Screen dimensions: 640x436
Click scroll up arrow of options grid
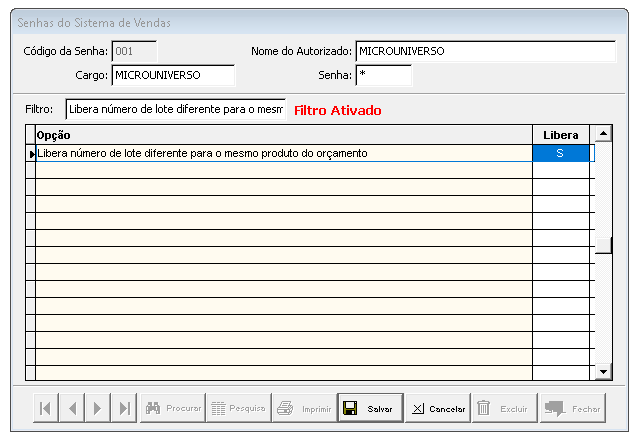click(x=603, y=134)
